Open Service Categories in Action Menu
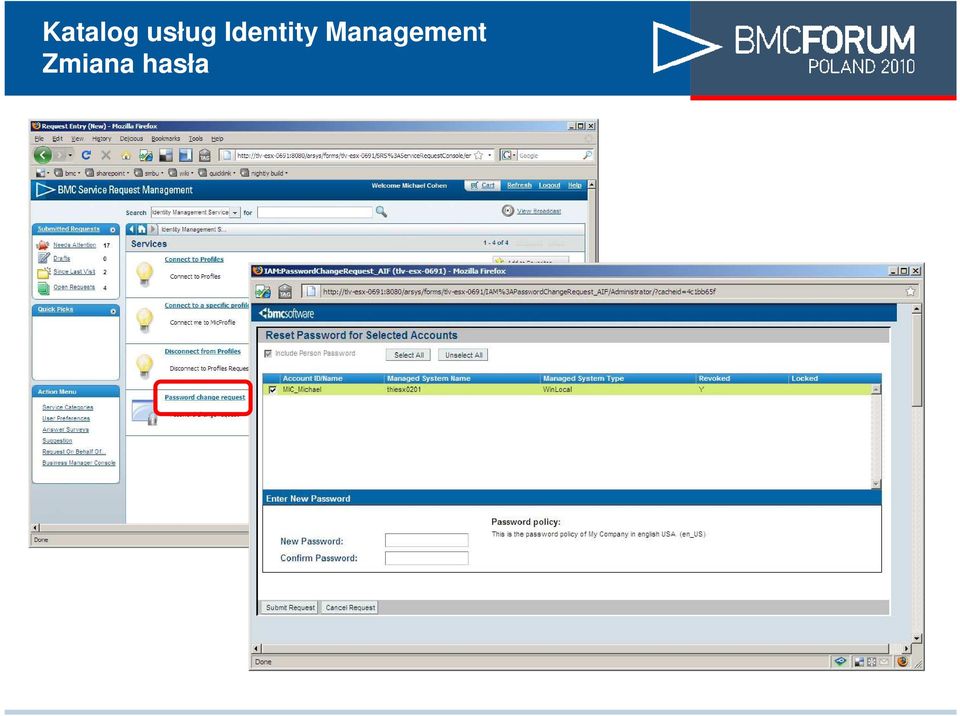Screen dimensions: 960x716 click(67, 407)
